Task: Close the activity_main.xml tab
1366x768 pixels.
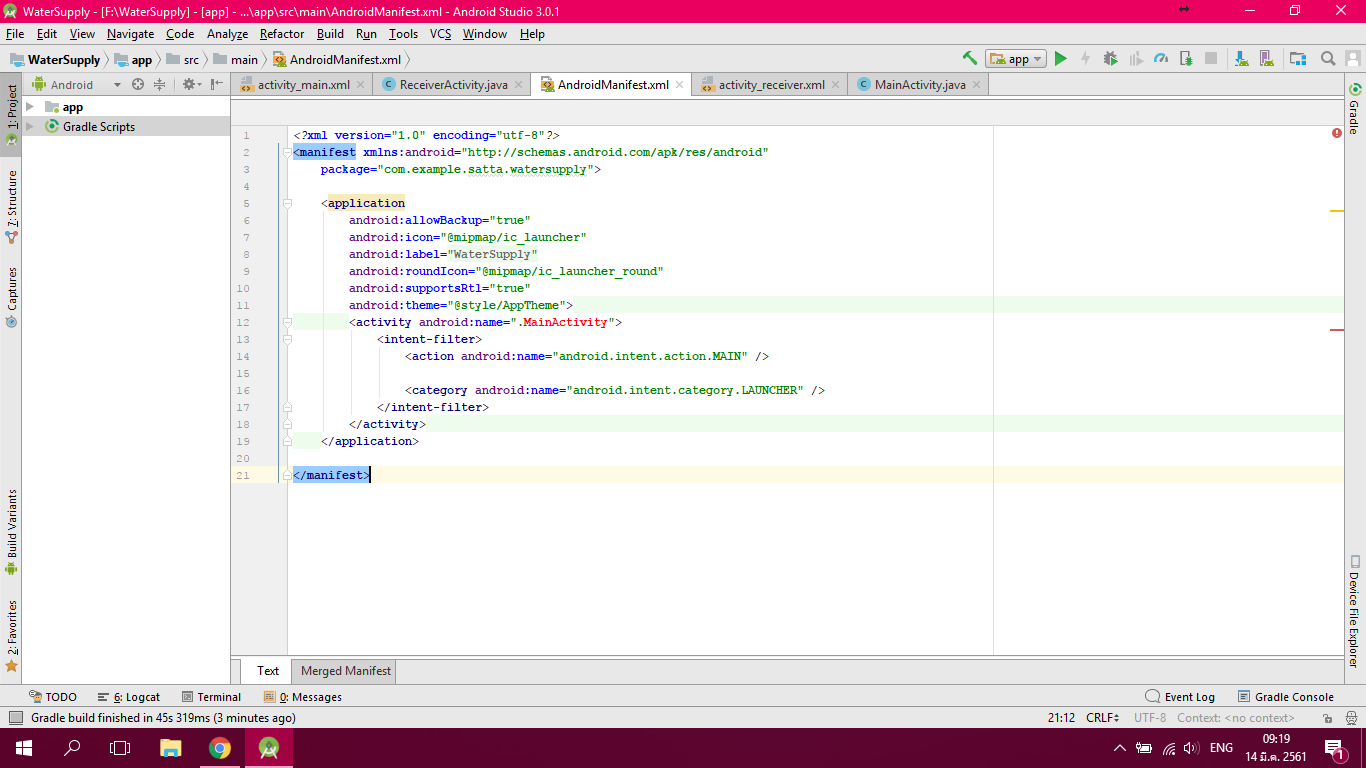Action: point(360,85)
